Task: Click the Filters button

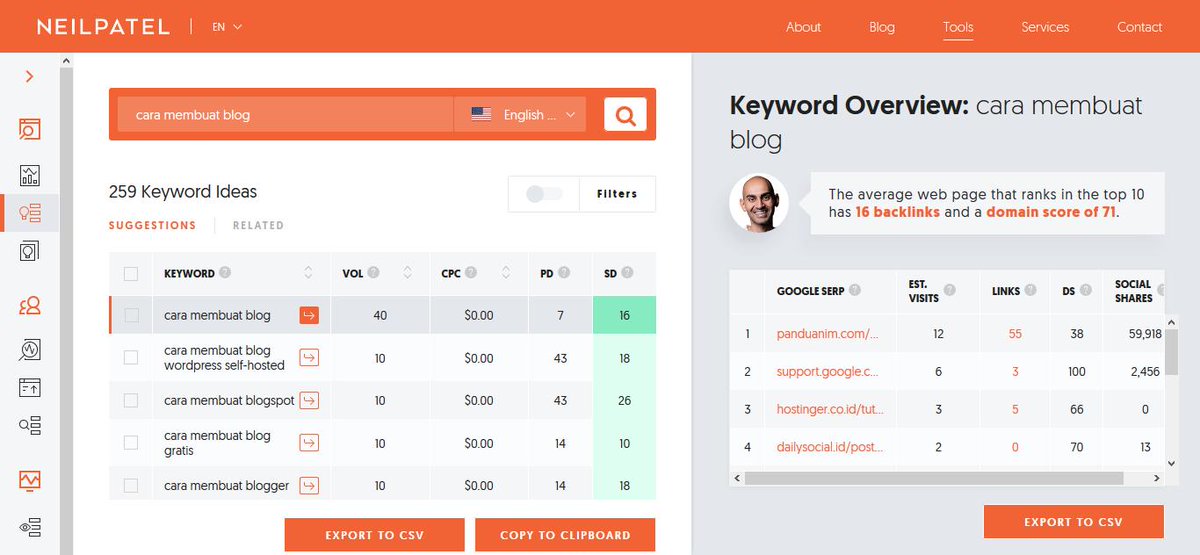Action: pos(617,194)
